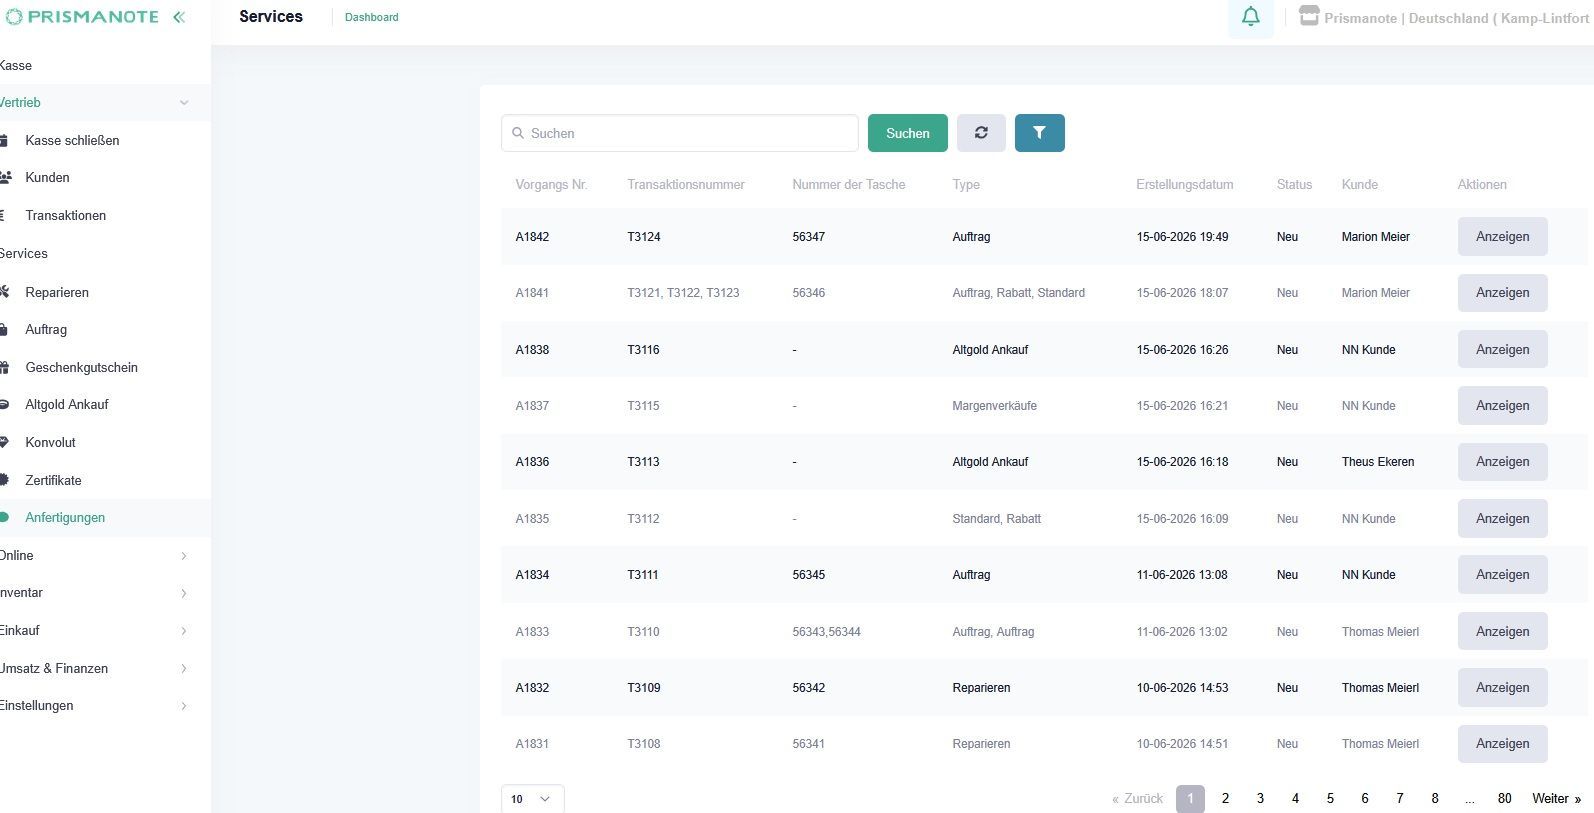Click the Konvolut gem icon
The image size is (1594, 813).
tap(5, 442)
